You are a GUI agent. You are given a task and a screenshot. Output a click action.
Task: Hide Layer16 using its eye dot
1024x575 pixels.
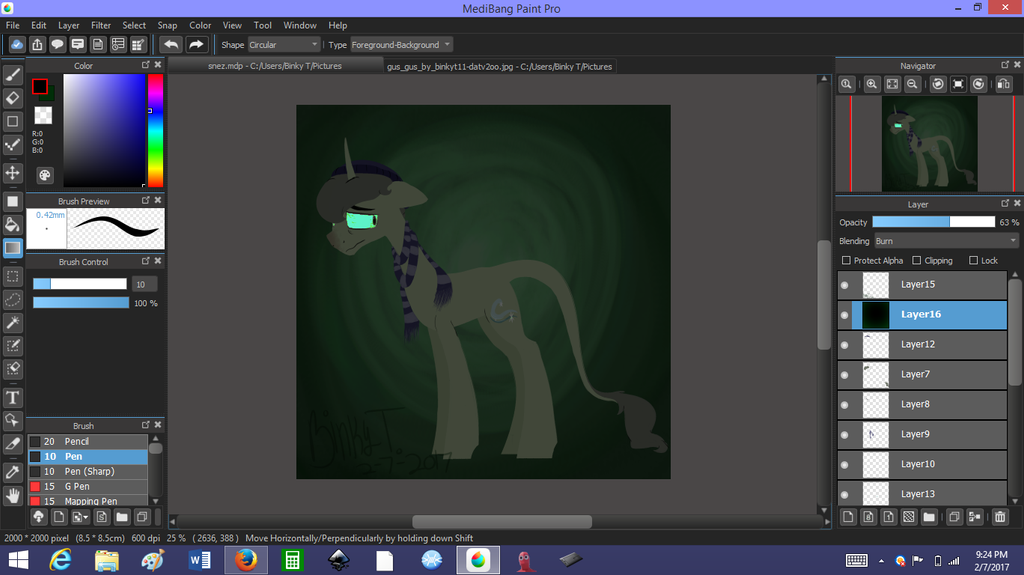click(x=844, y=315)
